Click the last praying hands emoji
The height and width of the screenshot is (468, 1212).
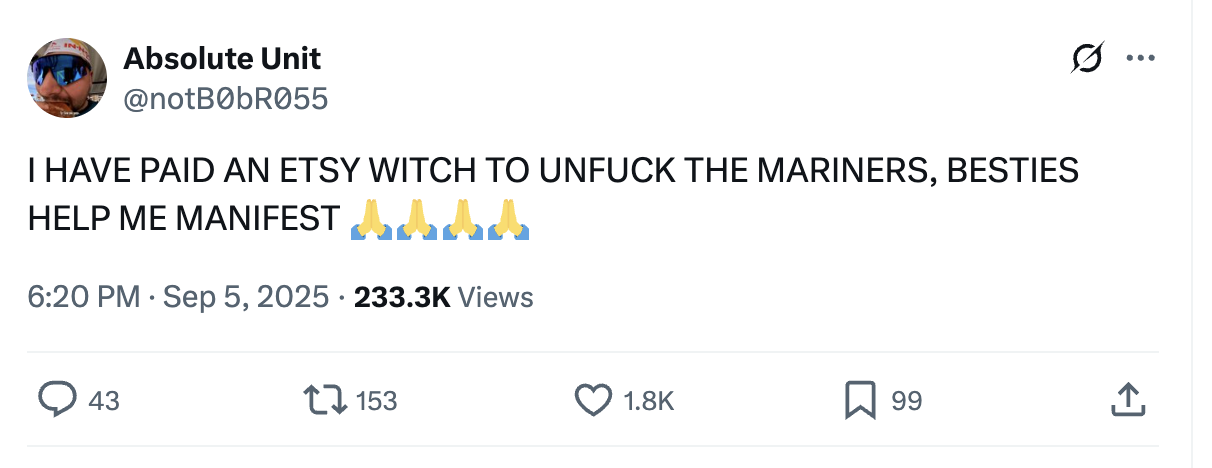click(506, 219)
